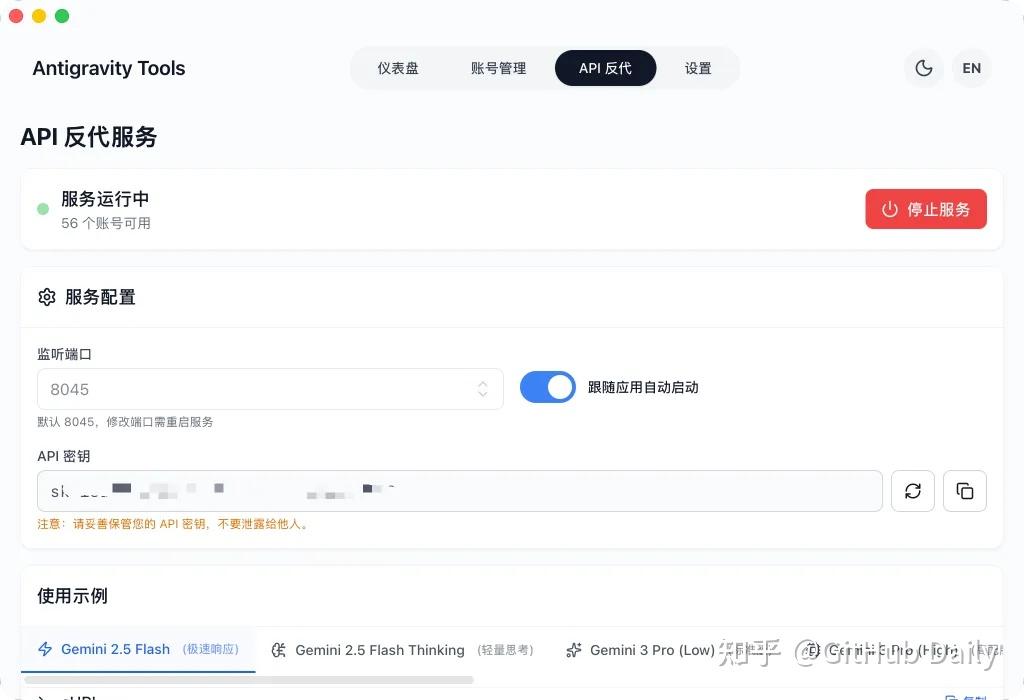The height and width of the screenshot is (700, 1024).
Task: Click the regenerate API key icon
Action: point(912,491)
